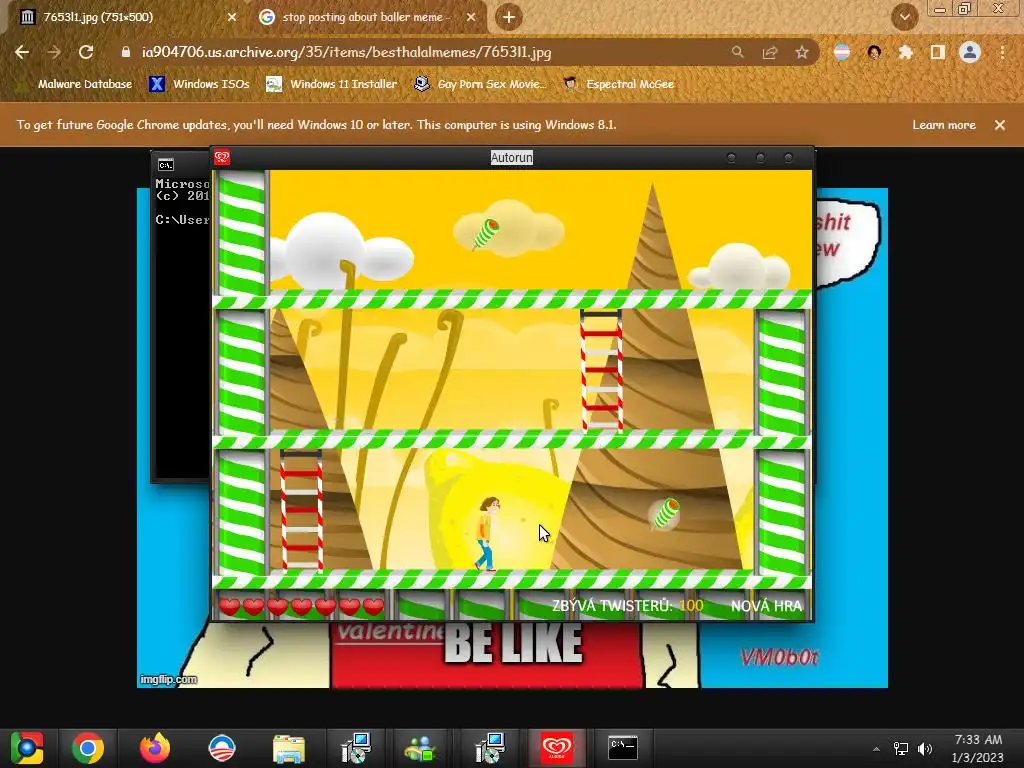The width and height of the screenshot is (1024, 768).
Task: Open the Start button
Action: point(27,748)
